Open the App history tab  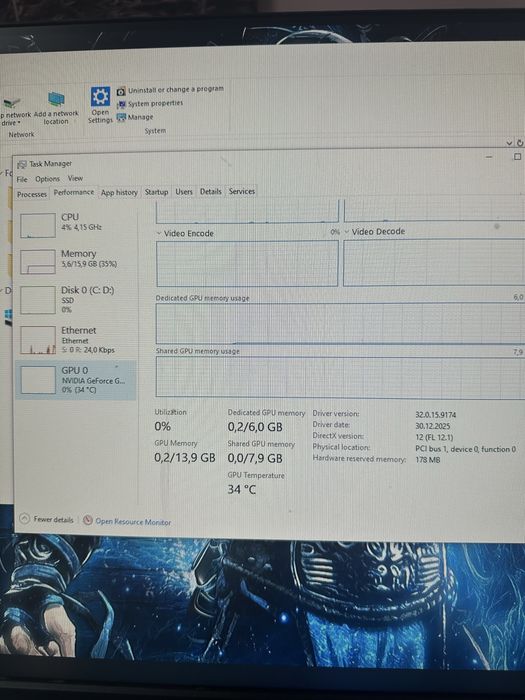coord(119,192)
